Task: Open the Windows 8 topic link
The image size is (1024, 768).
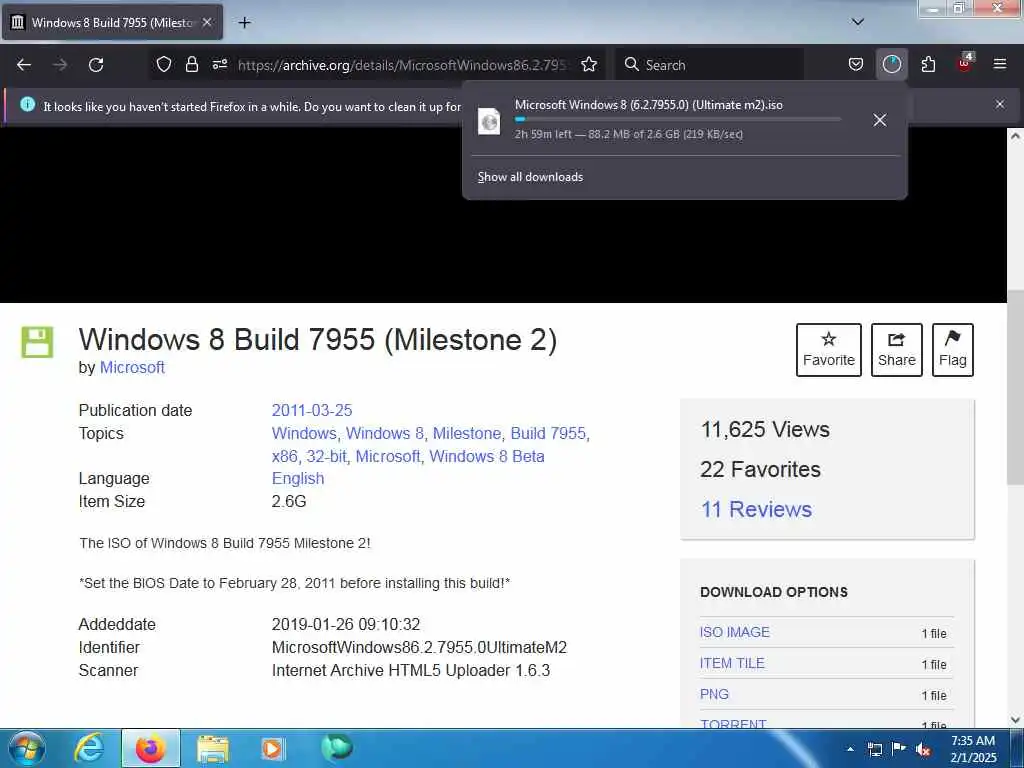Action: pyautogui.click(x=385, y=434)
